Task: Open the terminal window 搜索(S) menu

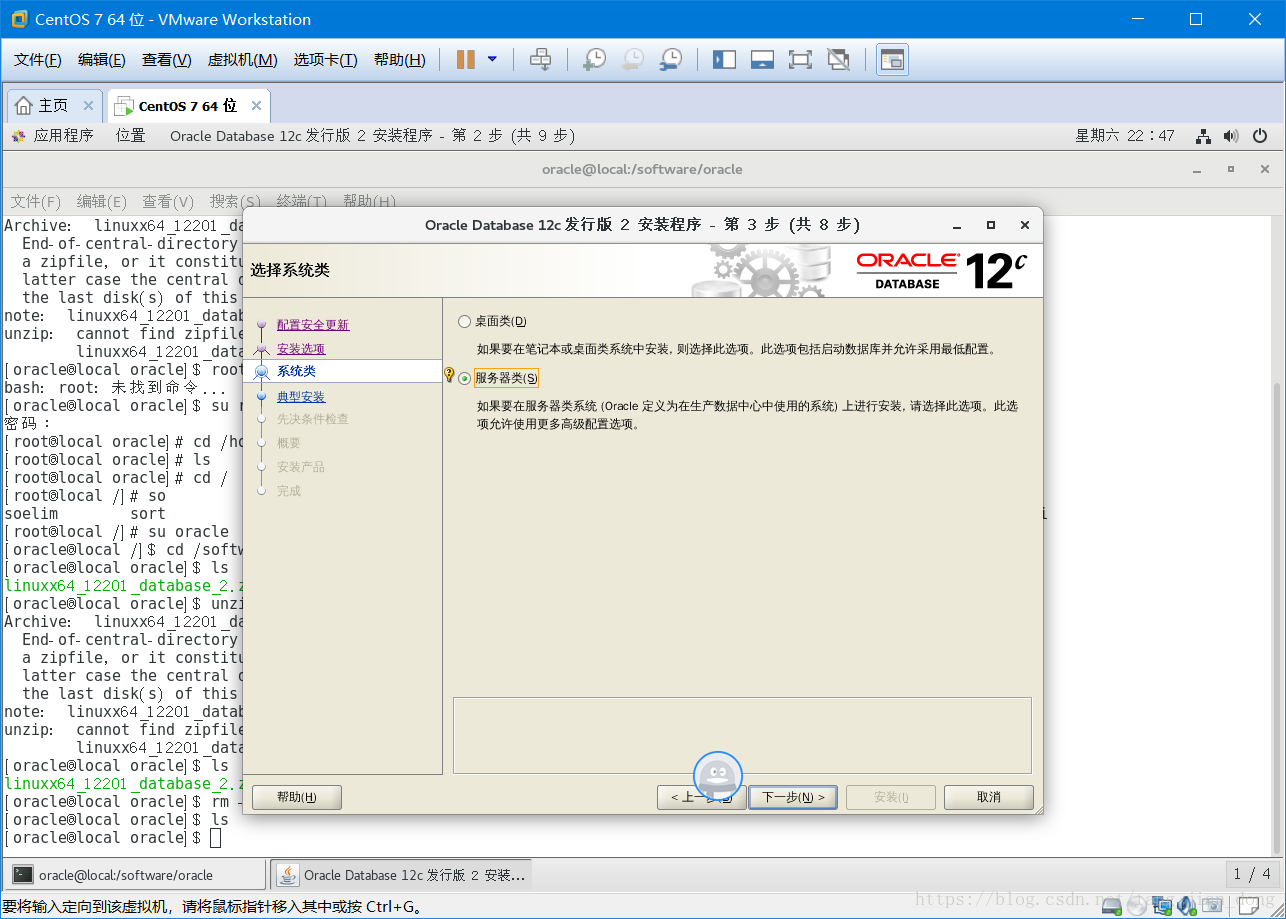Action: [x=235, y=201]
